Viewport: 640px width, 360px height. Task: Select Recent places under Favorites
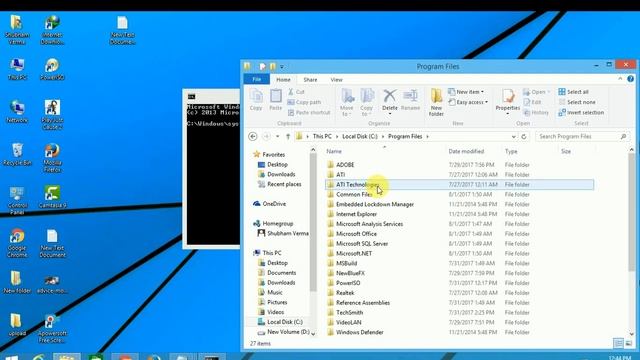pyautogui.click(x=280, y=184)
